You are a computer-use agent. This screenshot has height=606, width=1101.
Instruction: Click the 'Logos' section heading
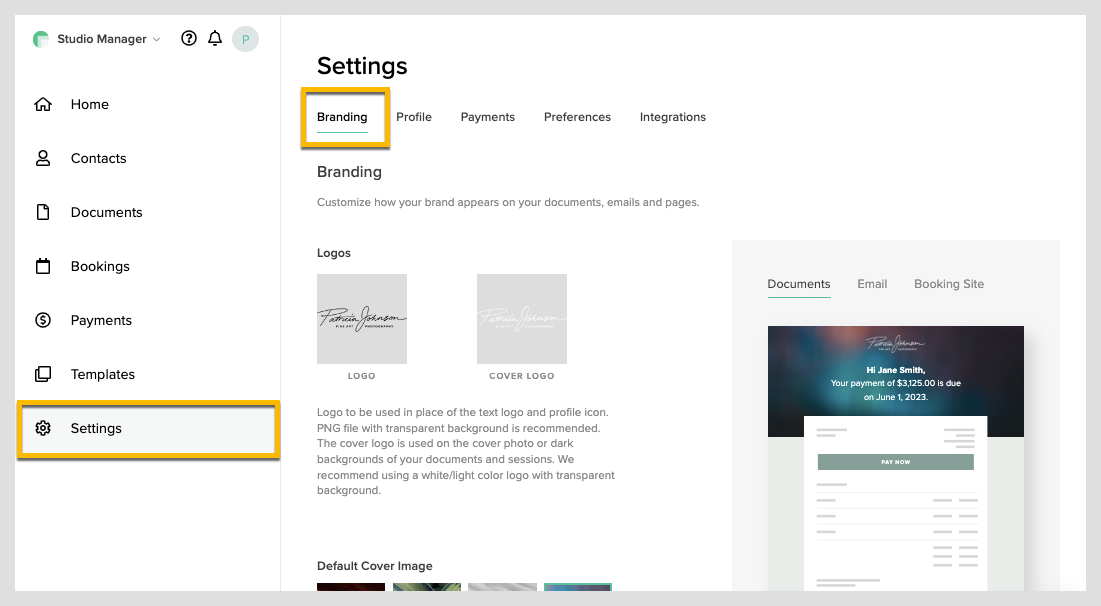pos(334,253)
